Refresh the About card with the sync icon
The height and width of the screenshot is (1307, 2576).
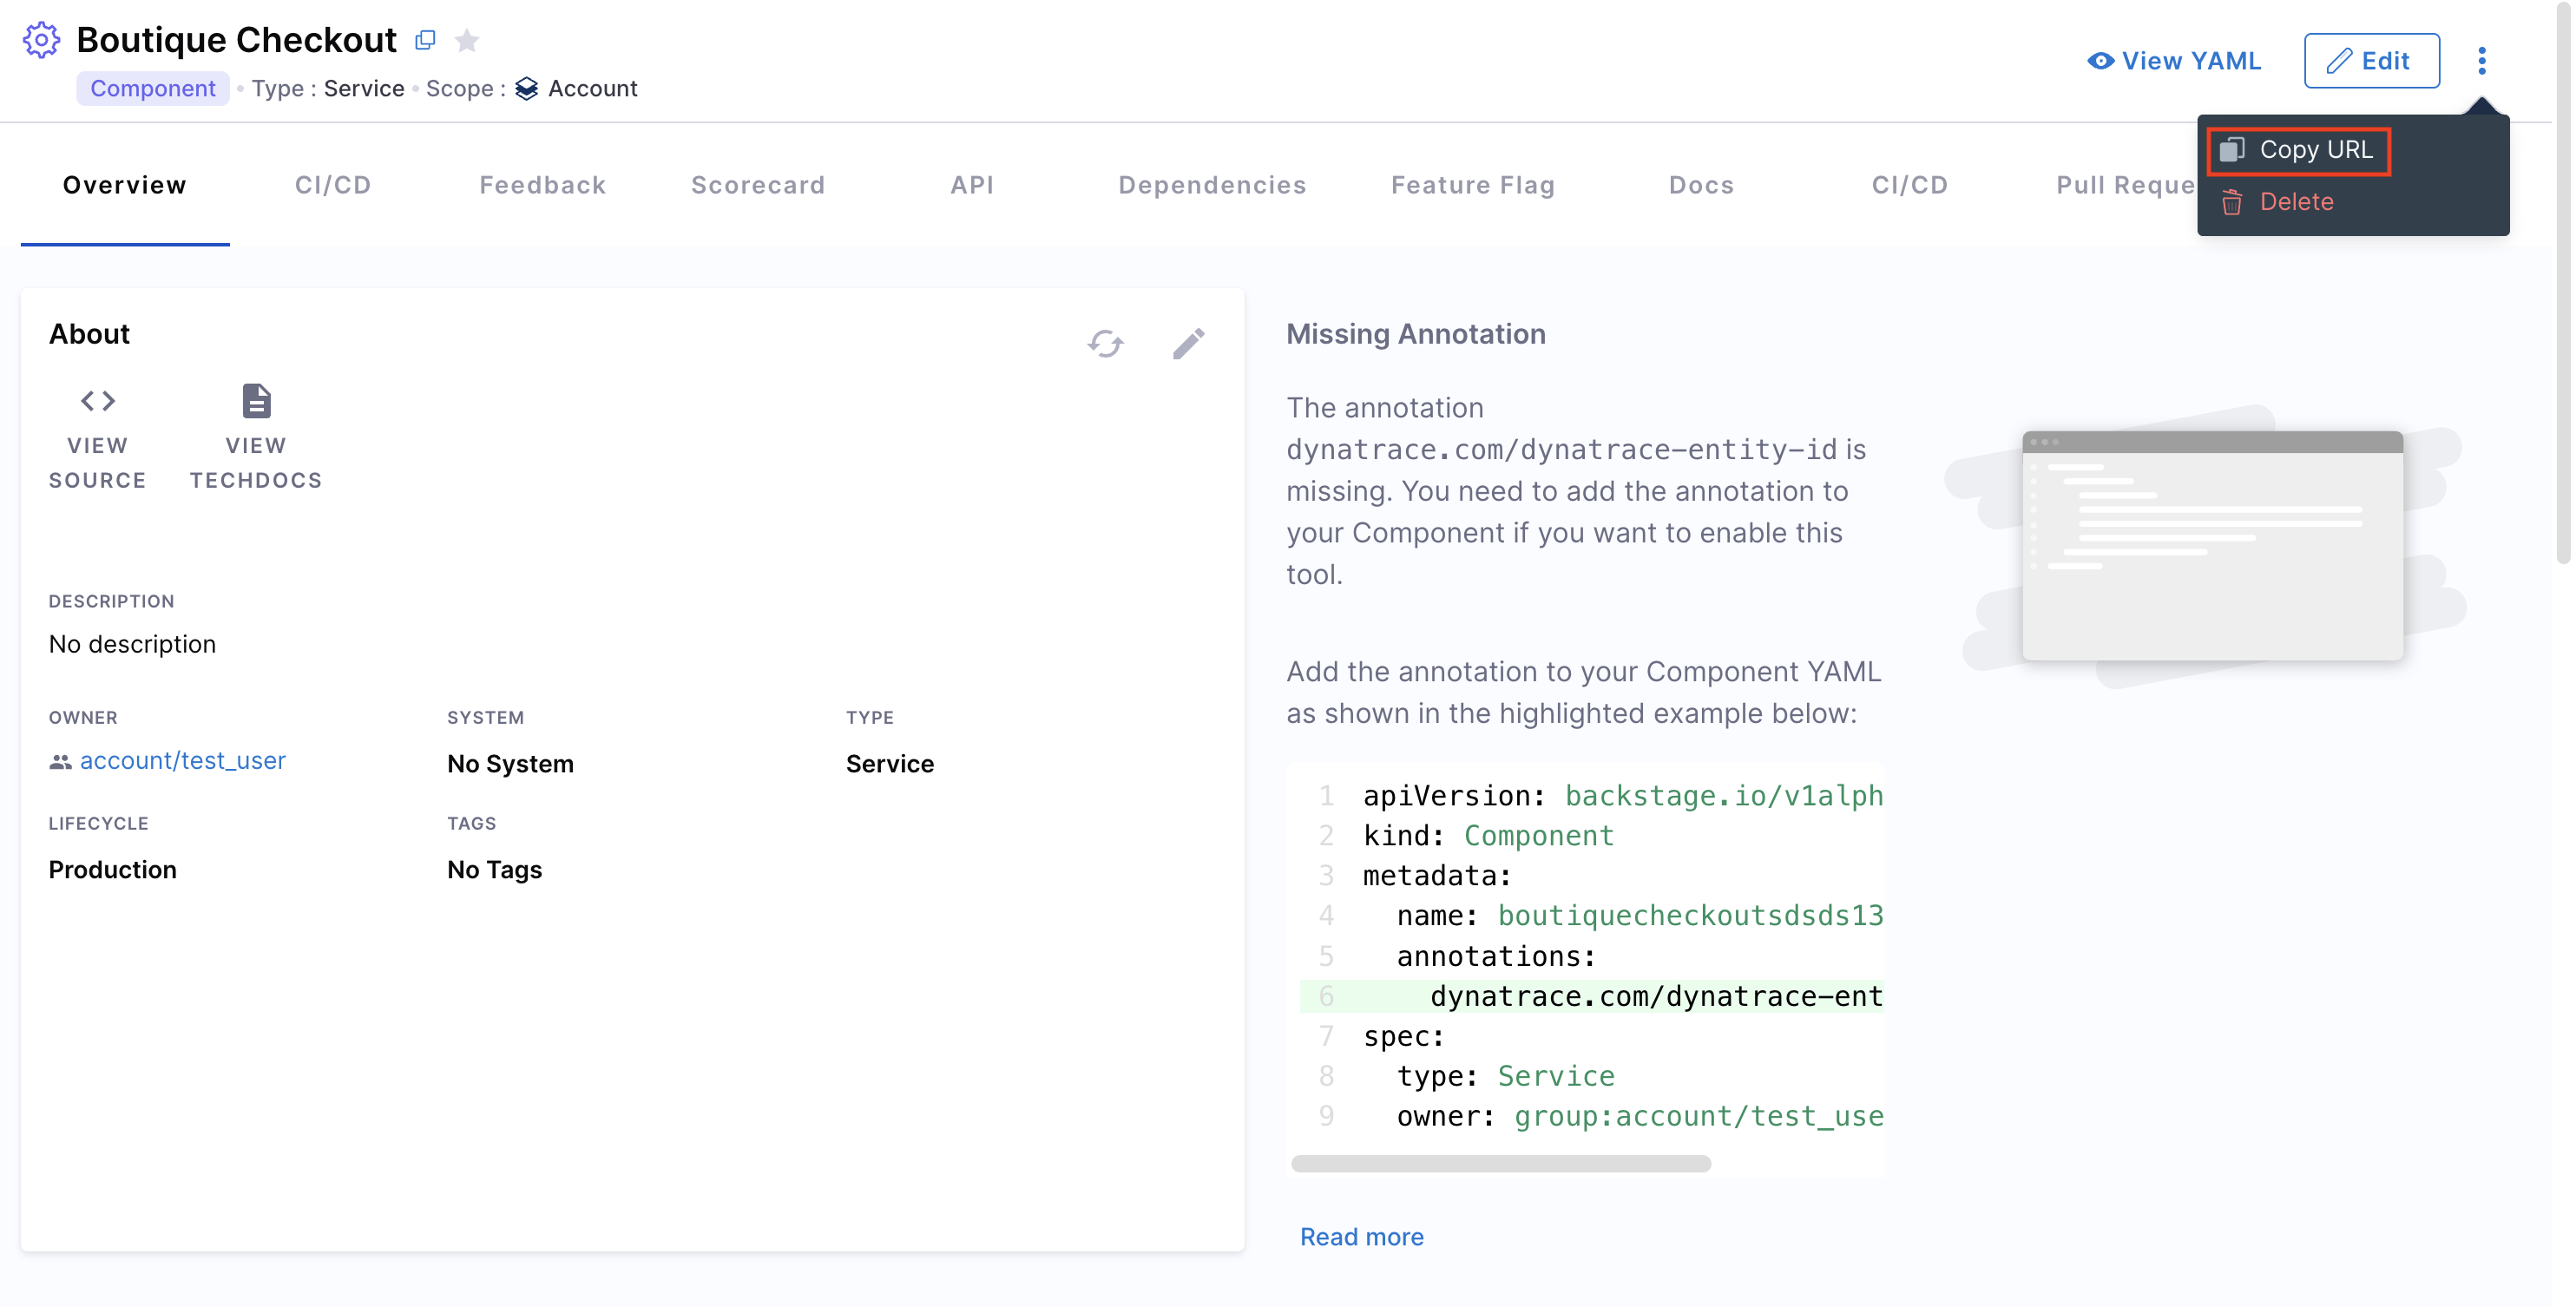click(1105, 343)
